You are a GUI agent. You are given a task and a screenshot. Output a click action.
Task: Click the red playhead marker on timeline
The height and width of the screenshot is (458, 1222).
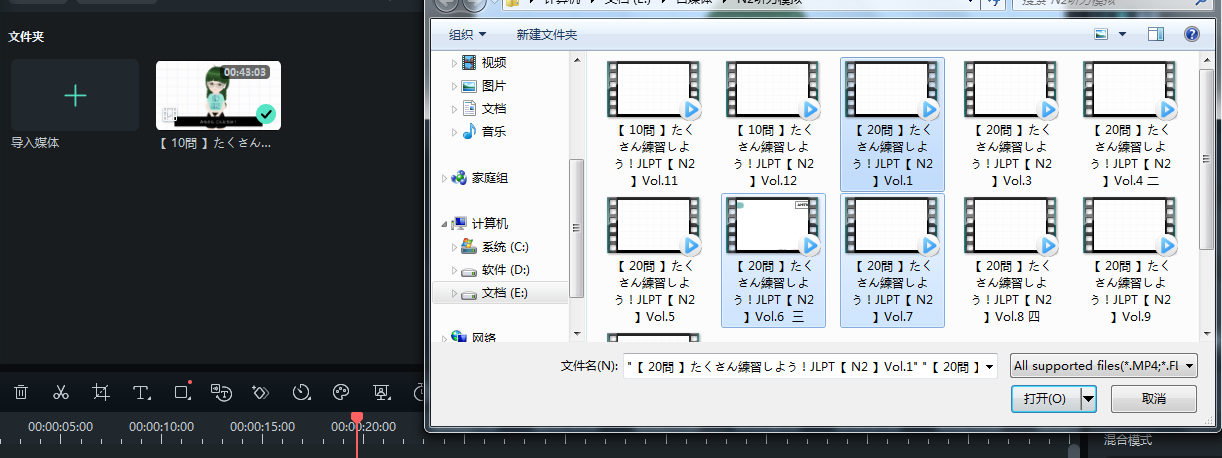tap(356, 418)
